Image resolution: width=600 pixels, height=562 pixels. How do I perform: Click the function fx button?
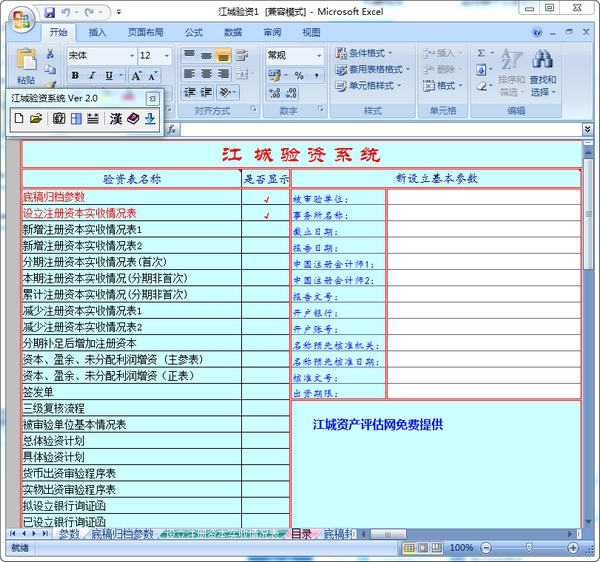(x=172, y=129)
